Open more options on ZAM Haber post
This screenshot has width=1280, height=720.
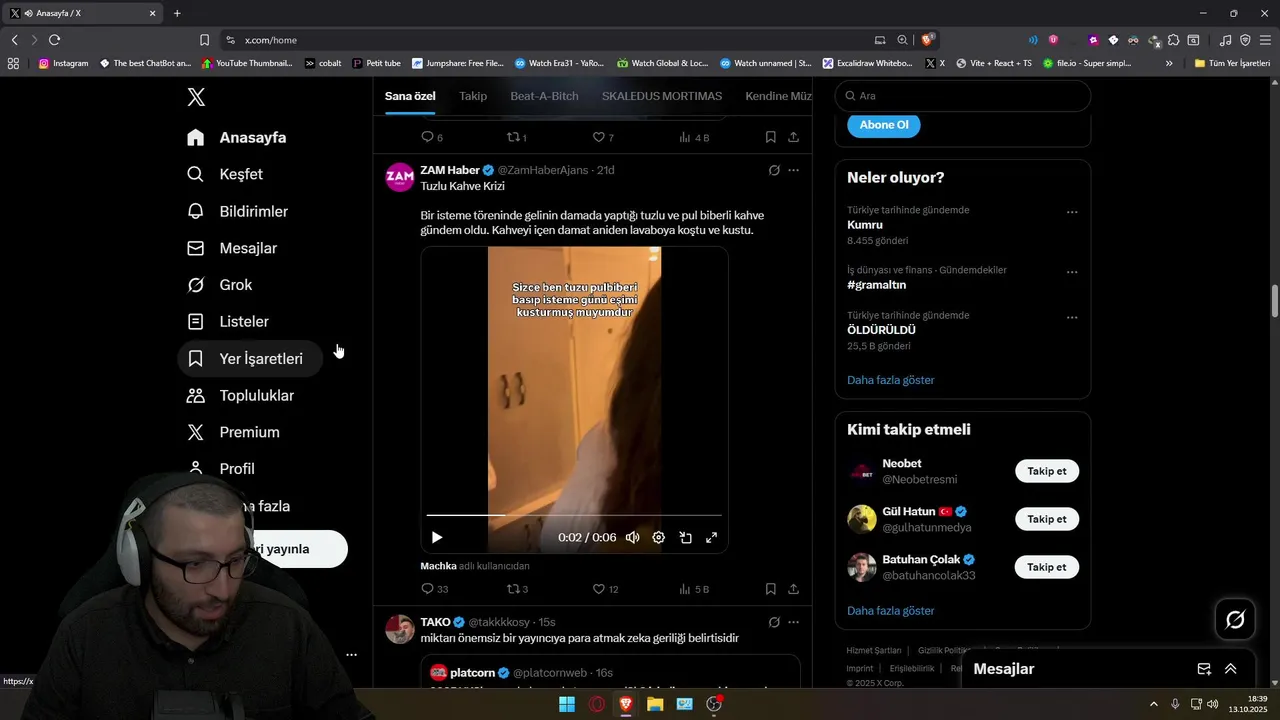click(793, 170)
